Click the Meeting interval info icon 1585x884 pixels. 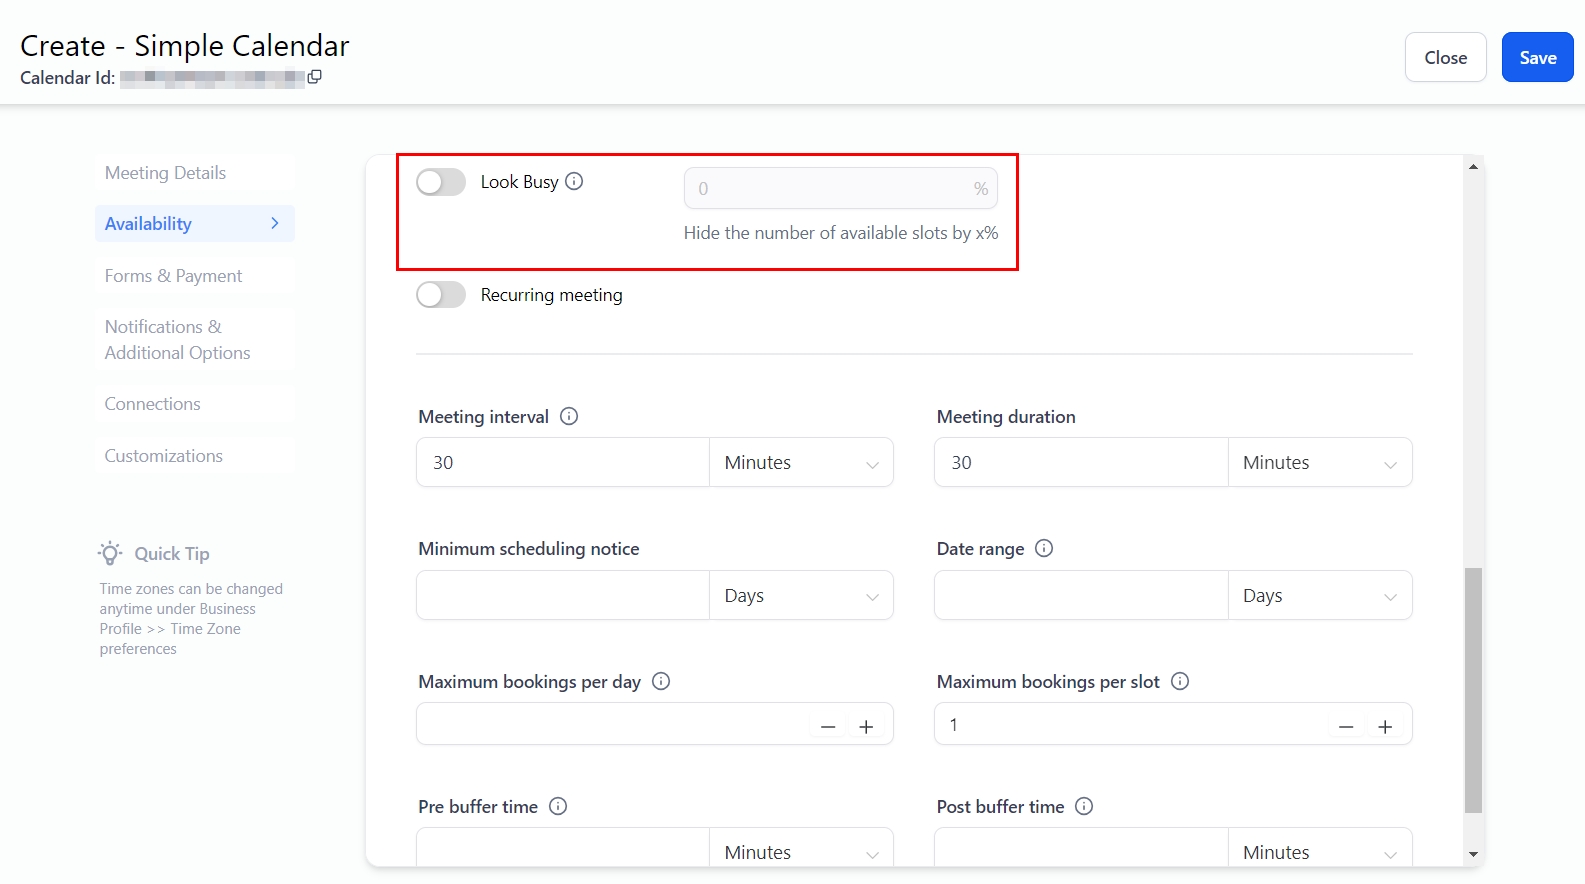569,416
